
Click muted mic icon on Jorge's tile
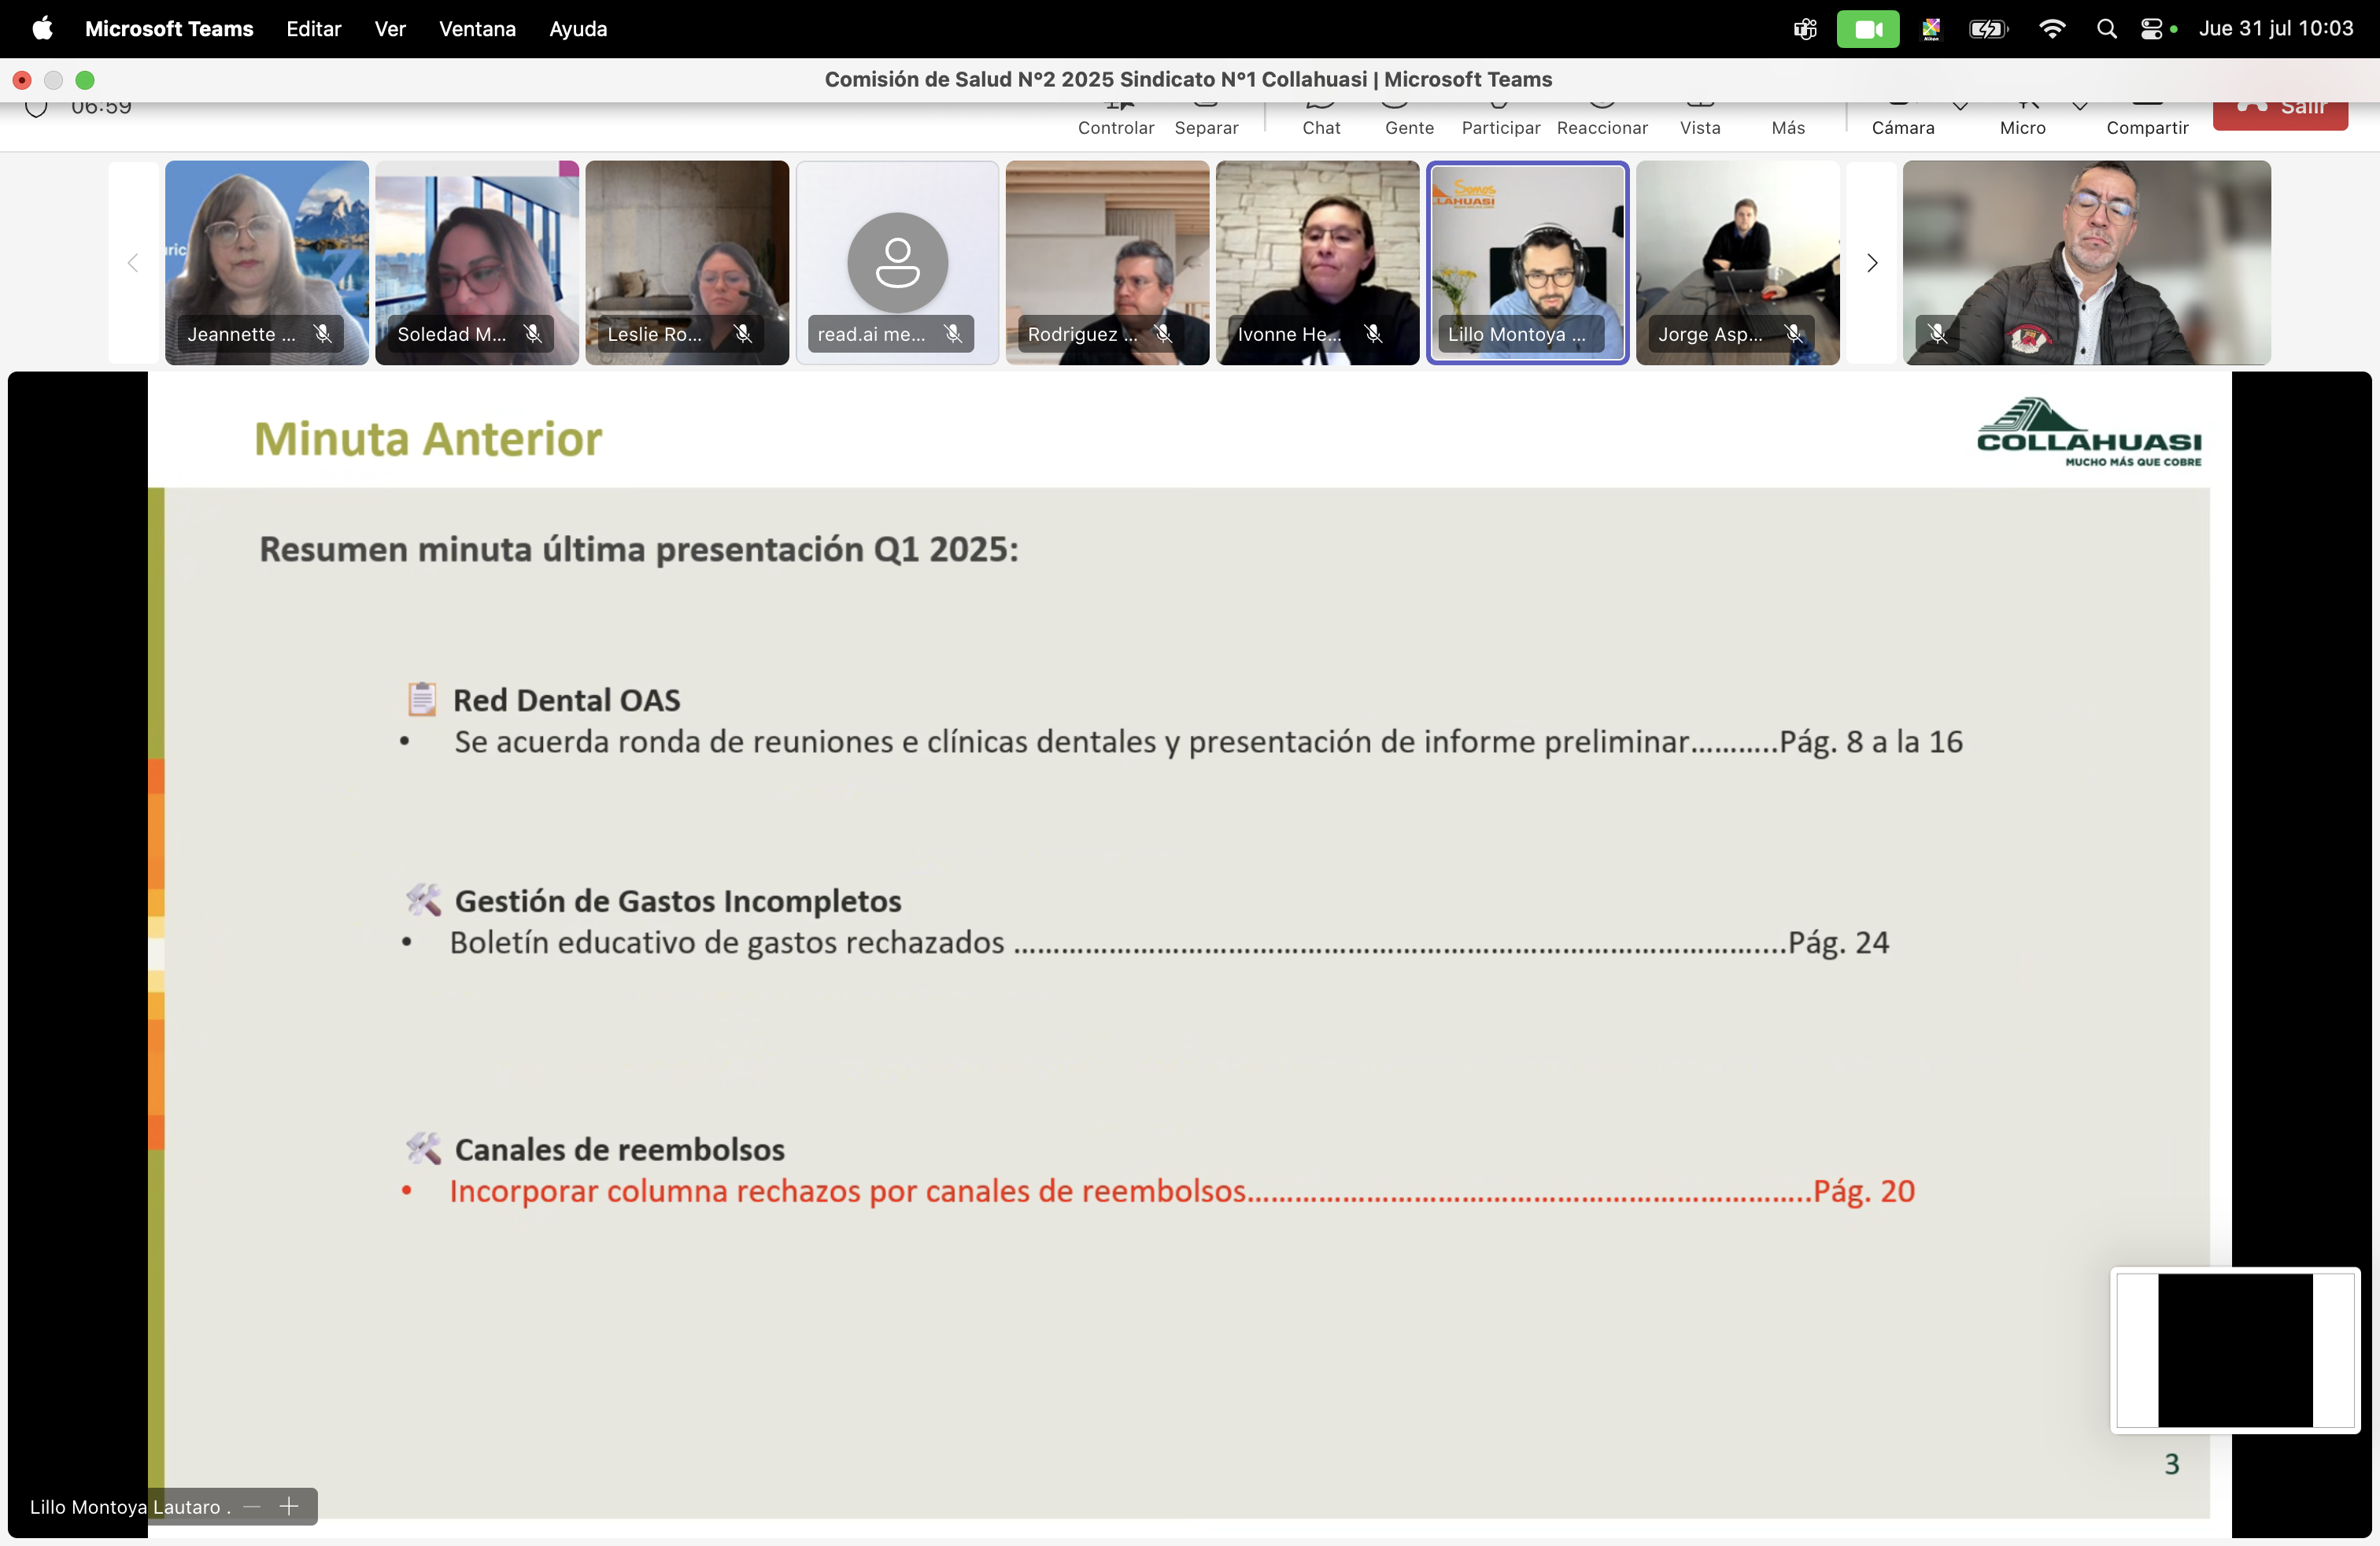(1794, 334)
